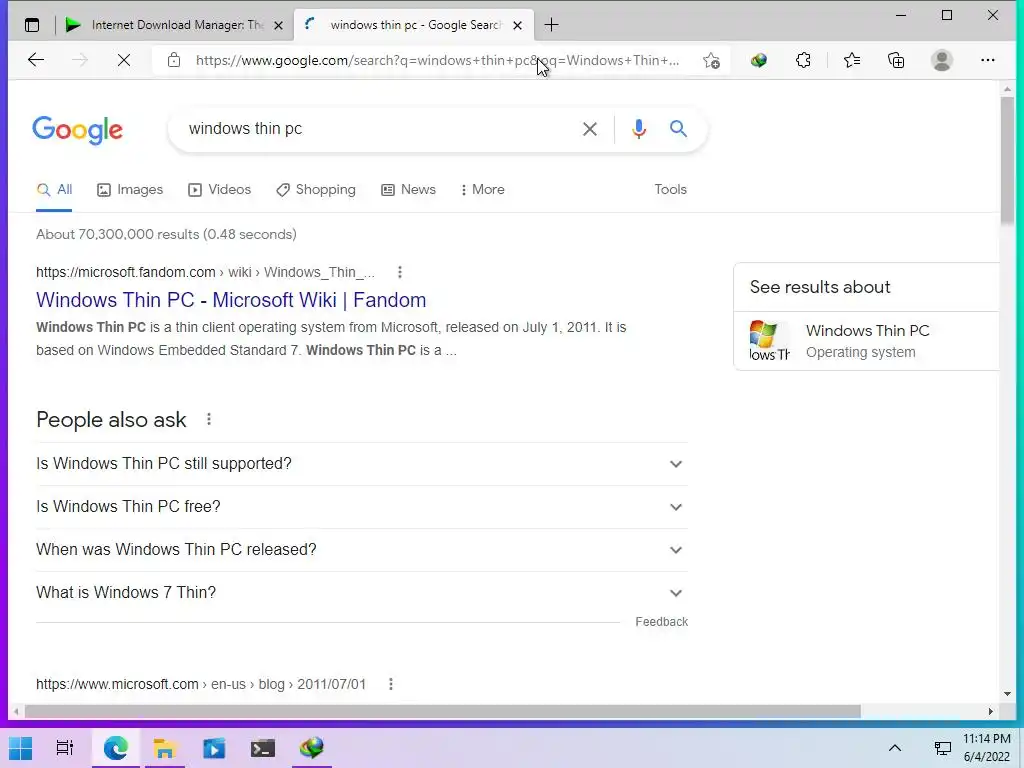Image resolution: width=1024 pixels, height=768 pixels.
Task: Switch to Images results
Action: click(130, 189)
